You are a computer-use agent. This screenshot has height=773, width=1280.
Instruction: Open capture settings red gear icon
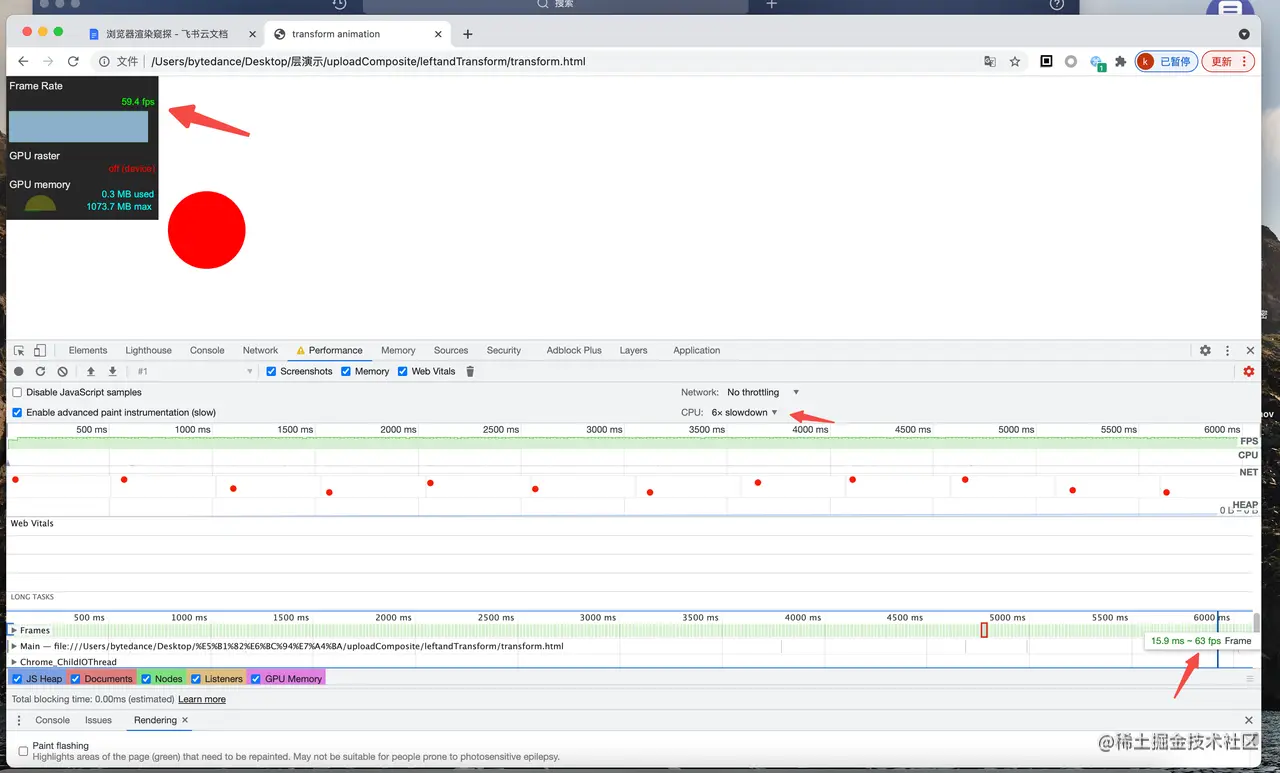(x=1249, y=371)
